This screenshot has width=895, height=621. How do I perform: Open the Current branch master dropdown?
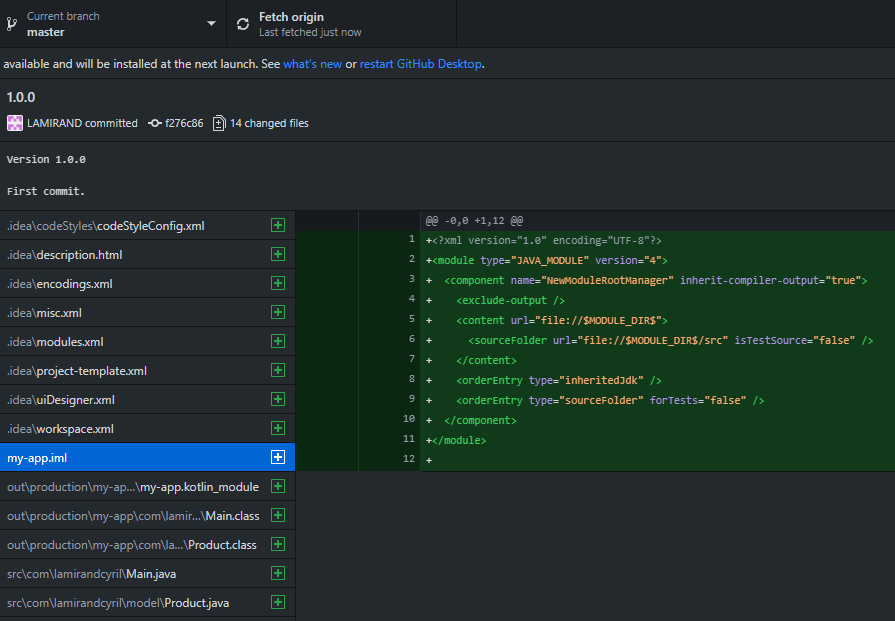(x=113, y=24)
